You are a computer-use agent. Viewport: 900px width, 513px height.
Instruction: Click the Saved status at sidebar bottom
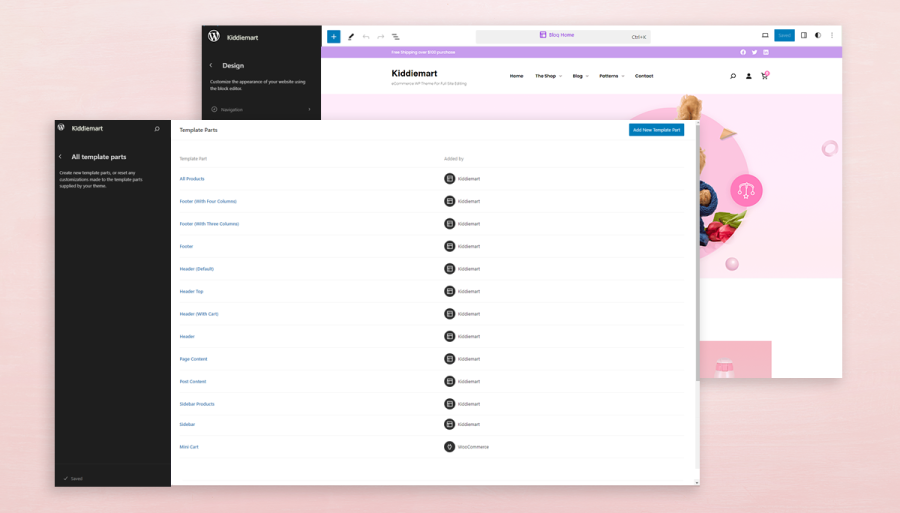pos(73,478)
